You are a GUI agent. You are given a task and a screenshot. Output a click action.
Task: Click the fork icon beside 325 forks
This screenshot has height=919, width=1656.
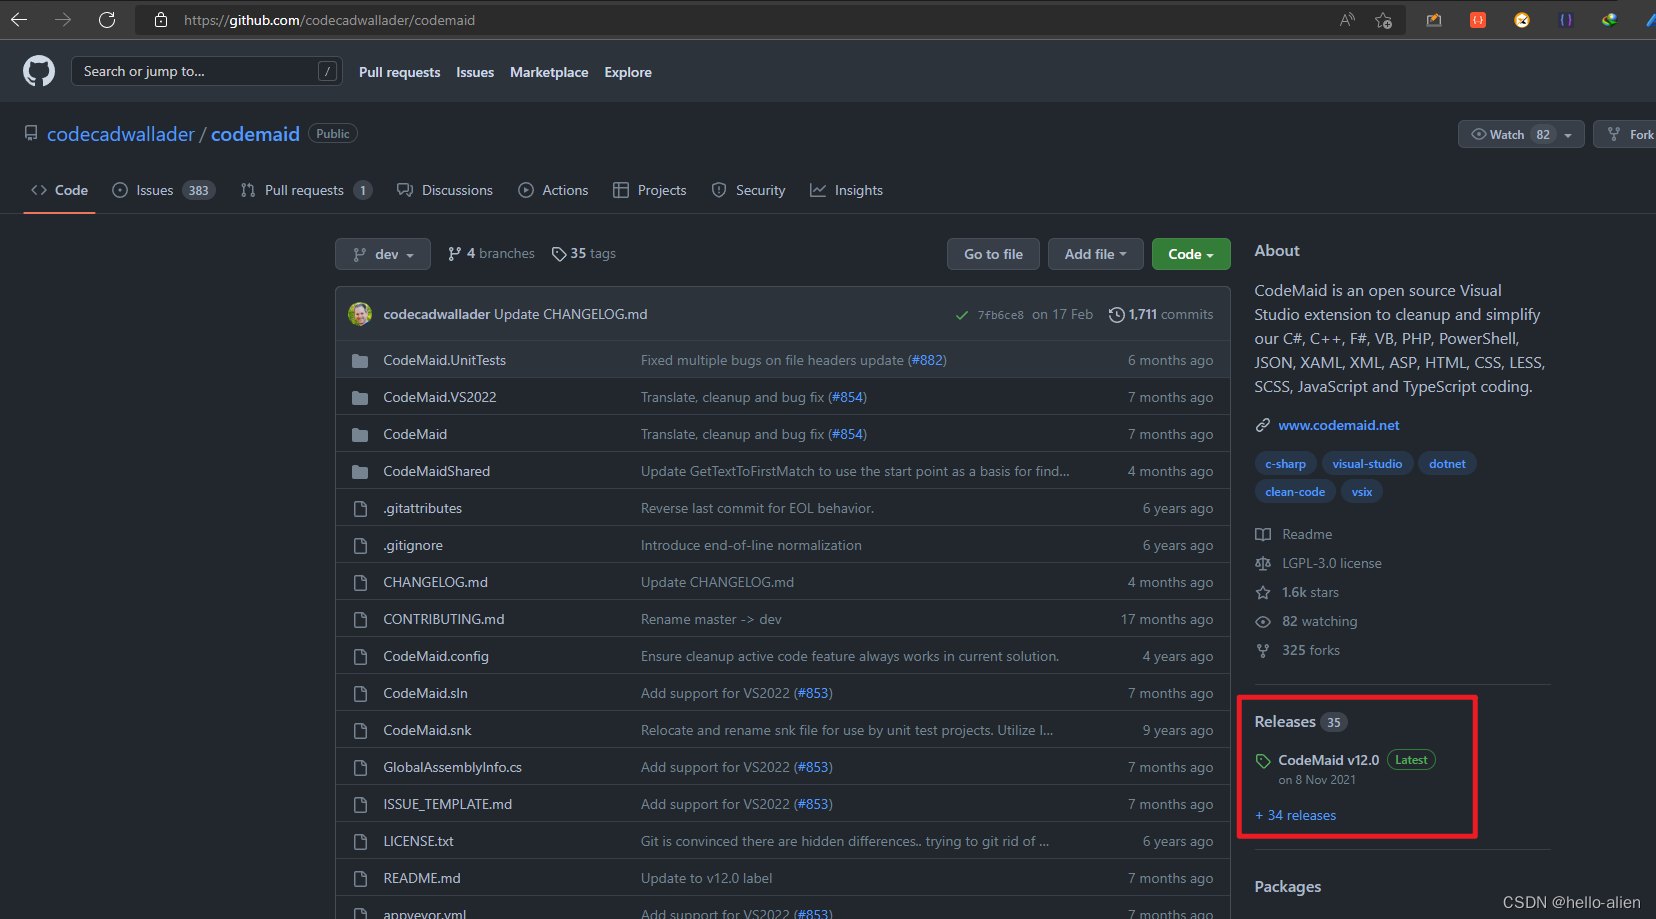(x=1263, y=650)
